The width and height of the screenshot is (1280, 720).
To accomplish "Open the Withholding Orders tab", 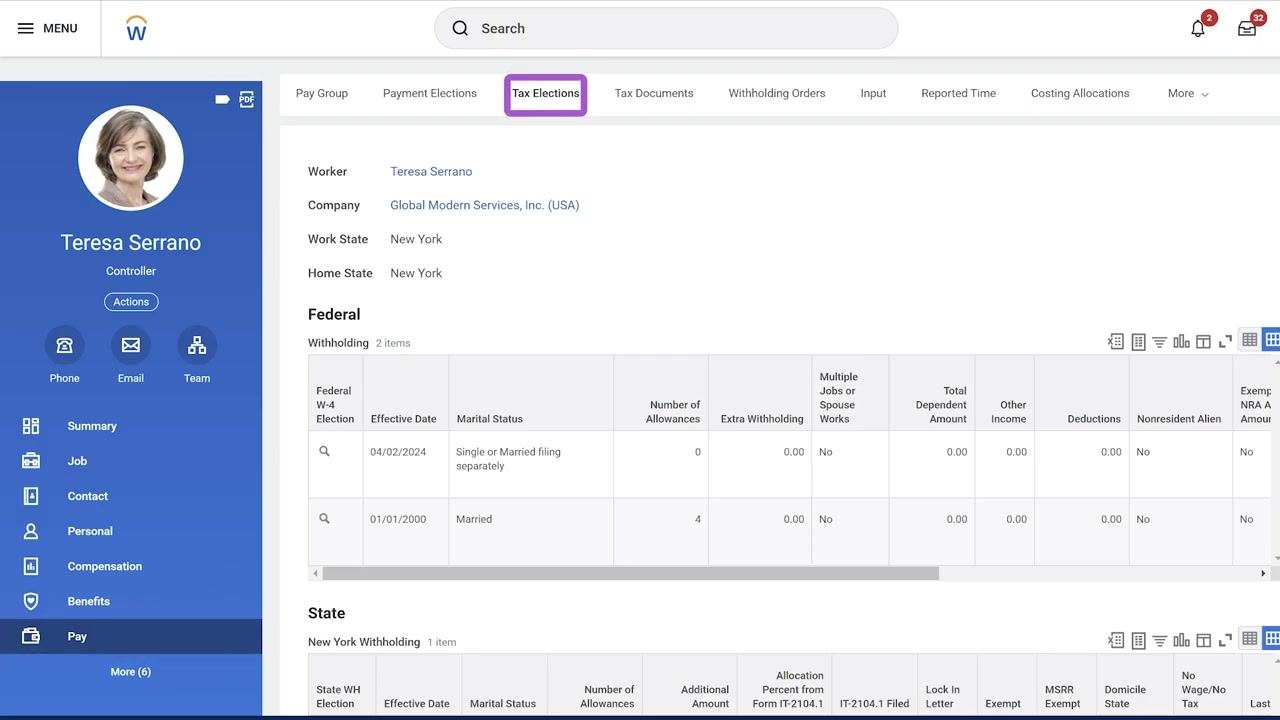I will point(777,93).
